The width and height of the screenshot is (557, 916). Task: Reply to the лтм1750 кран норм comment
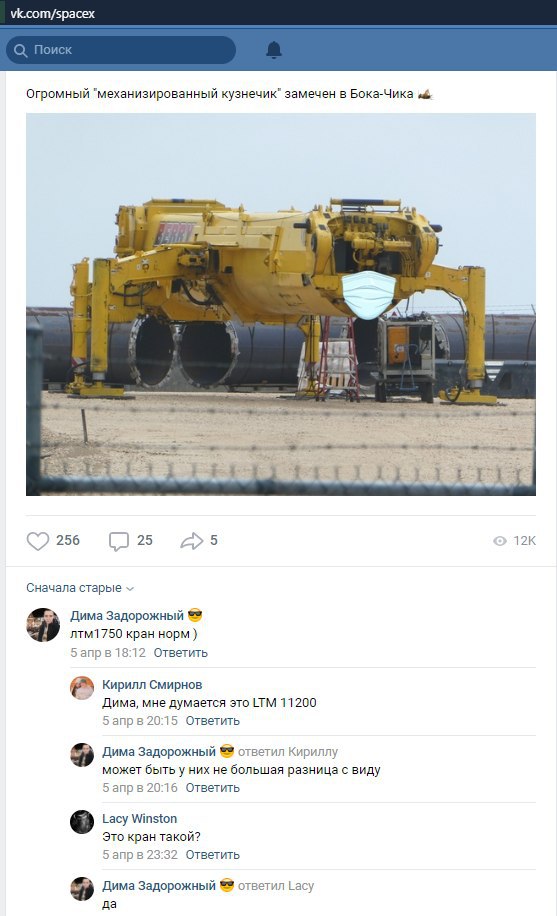coord(180,653)
